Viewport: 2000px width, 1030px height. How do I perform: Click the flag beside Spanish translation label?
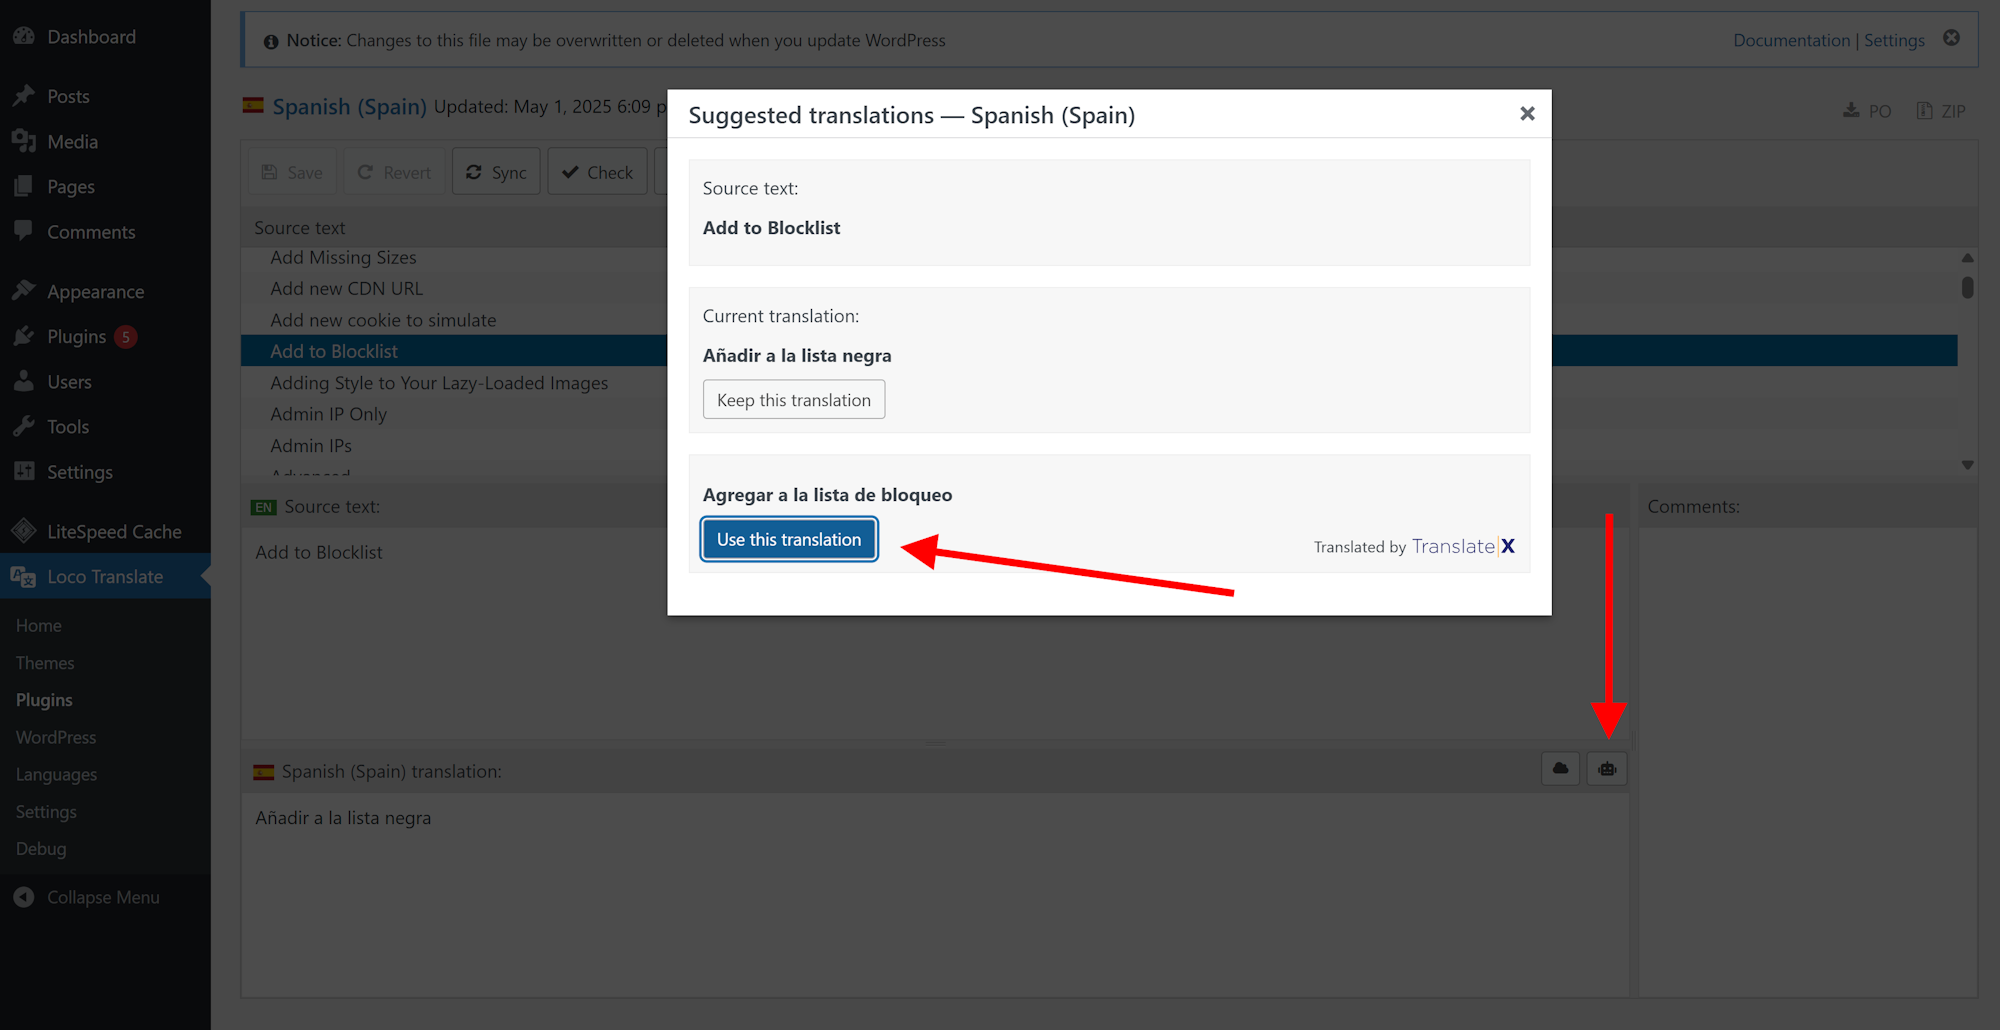(263, 772)
